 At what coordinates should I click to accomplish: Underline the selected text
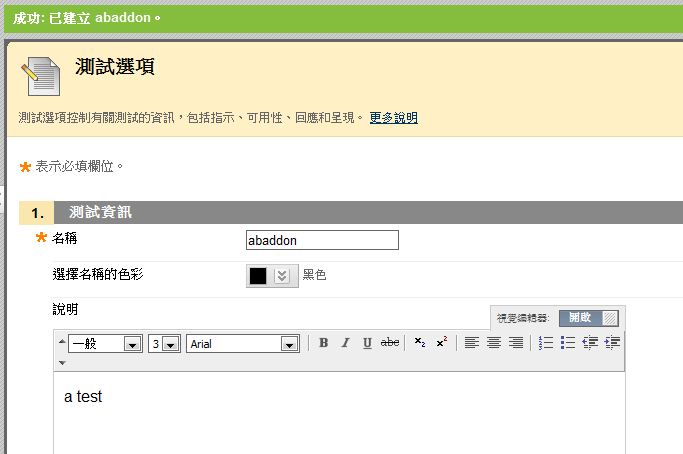pyautogui.click(x=367, y=343)
